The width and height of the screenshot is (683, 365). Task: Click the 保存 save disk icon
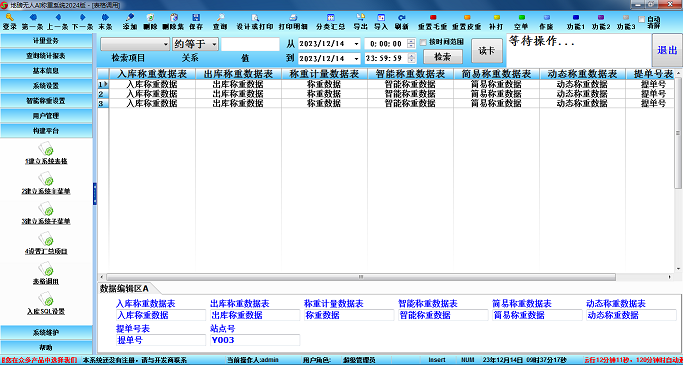click(196, 17)
